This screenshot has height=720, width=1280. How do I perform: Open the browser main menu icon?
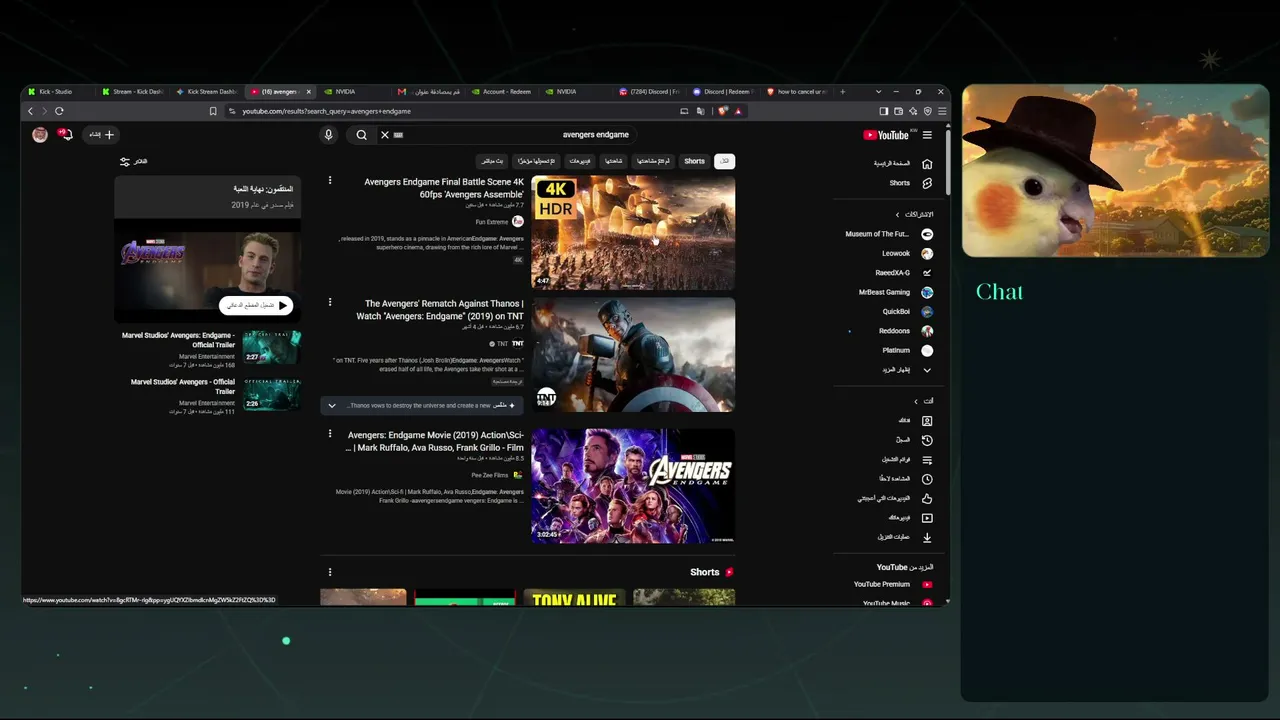pos(941,111)
